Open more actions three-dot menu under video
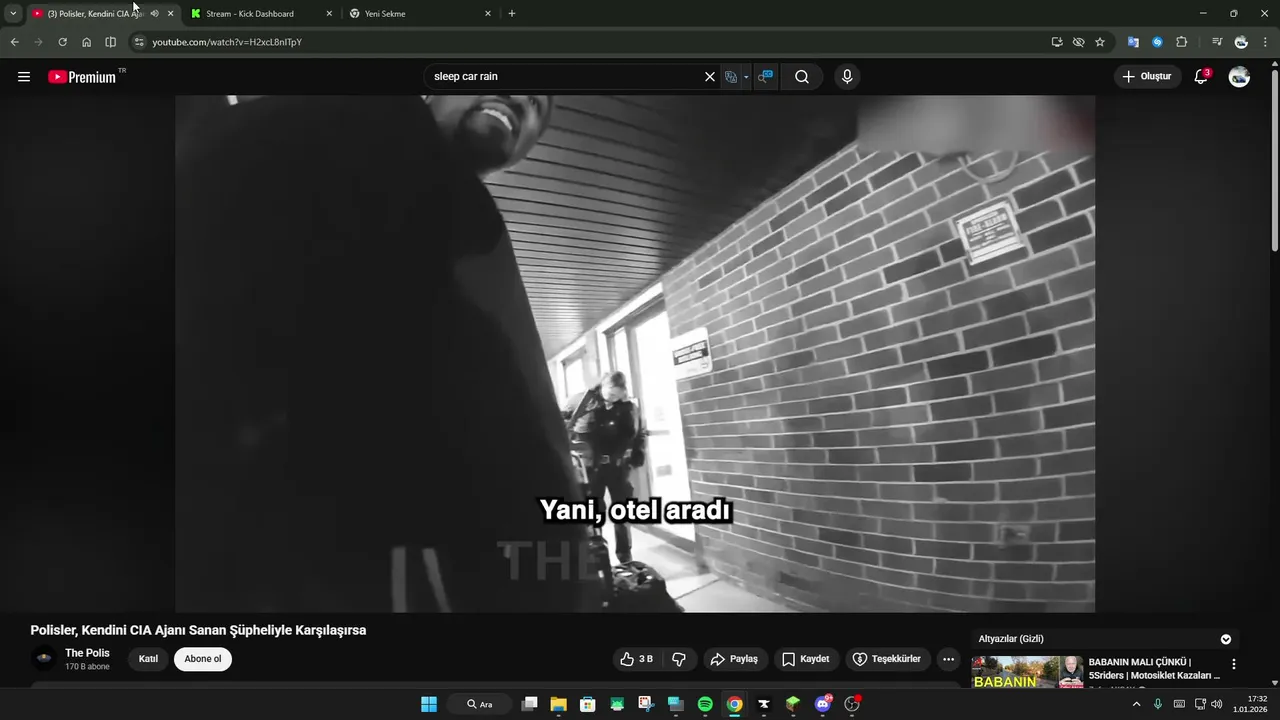Image resolution: width=1280 pixels, height=720 pixels. (x=948, y=659)
